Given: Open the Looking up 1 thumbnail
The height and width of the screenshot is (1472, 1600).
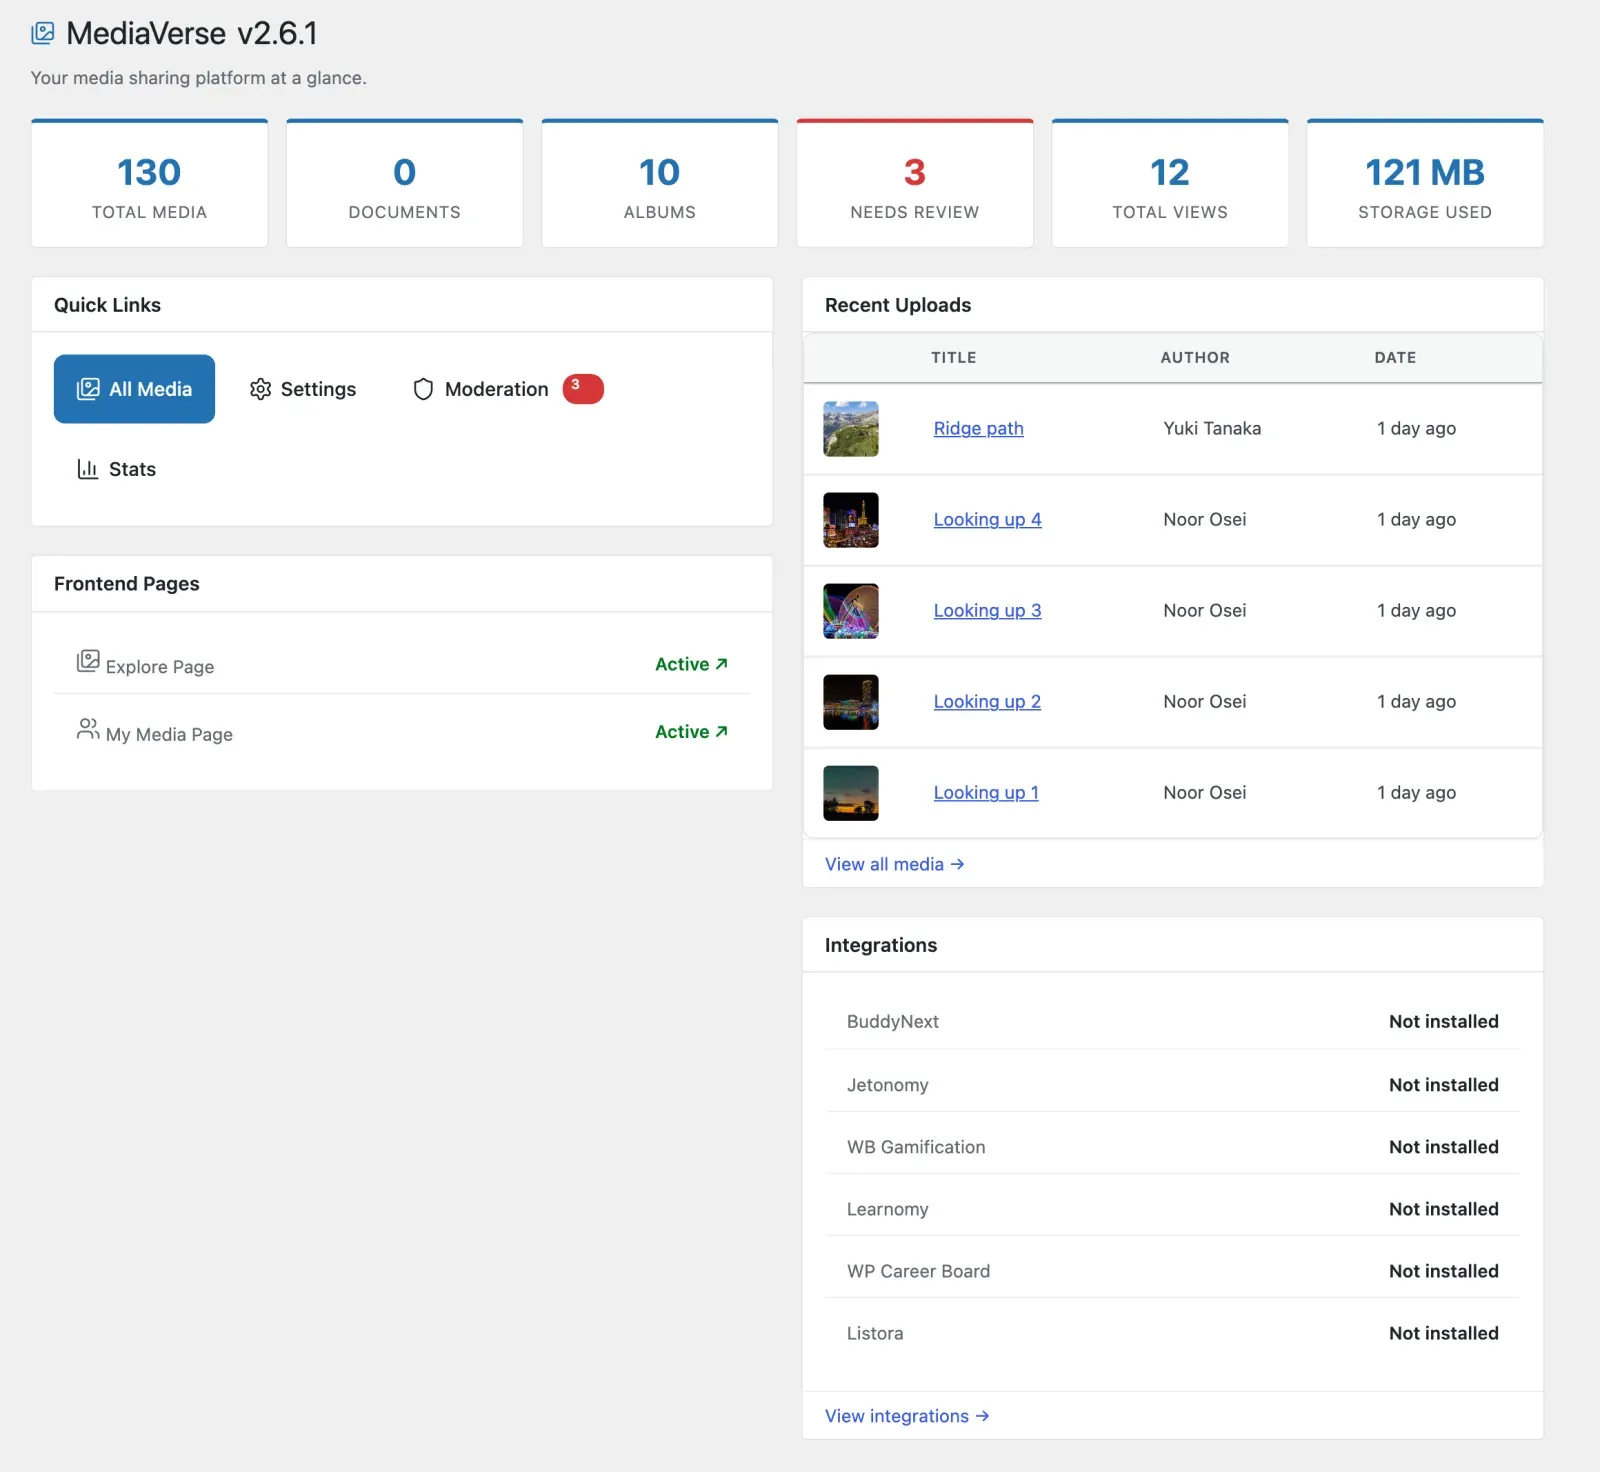Looking at the screenshot, I should [x=851, y=793].
